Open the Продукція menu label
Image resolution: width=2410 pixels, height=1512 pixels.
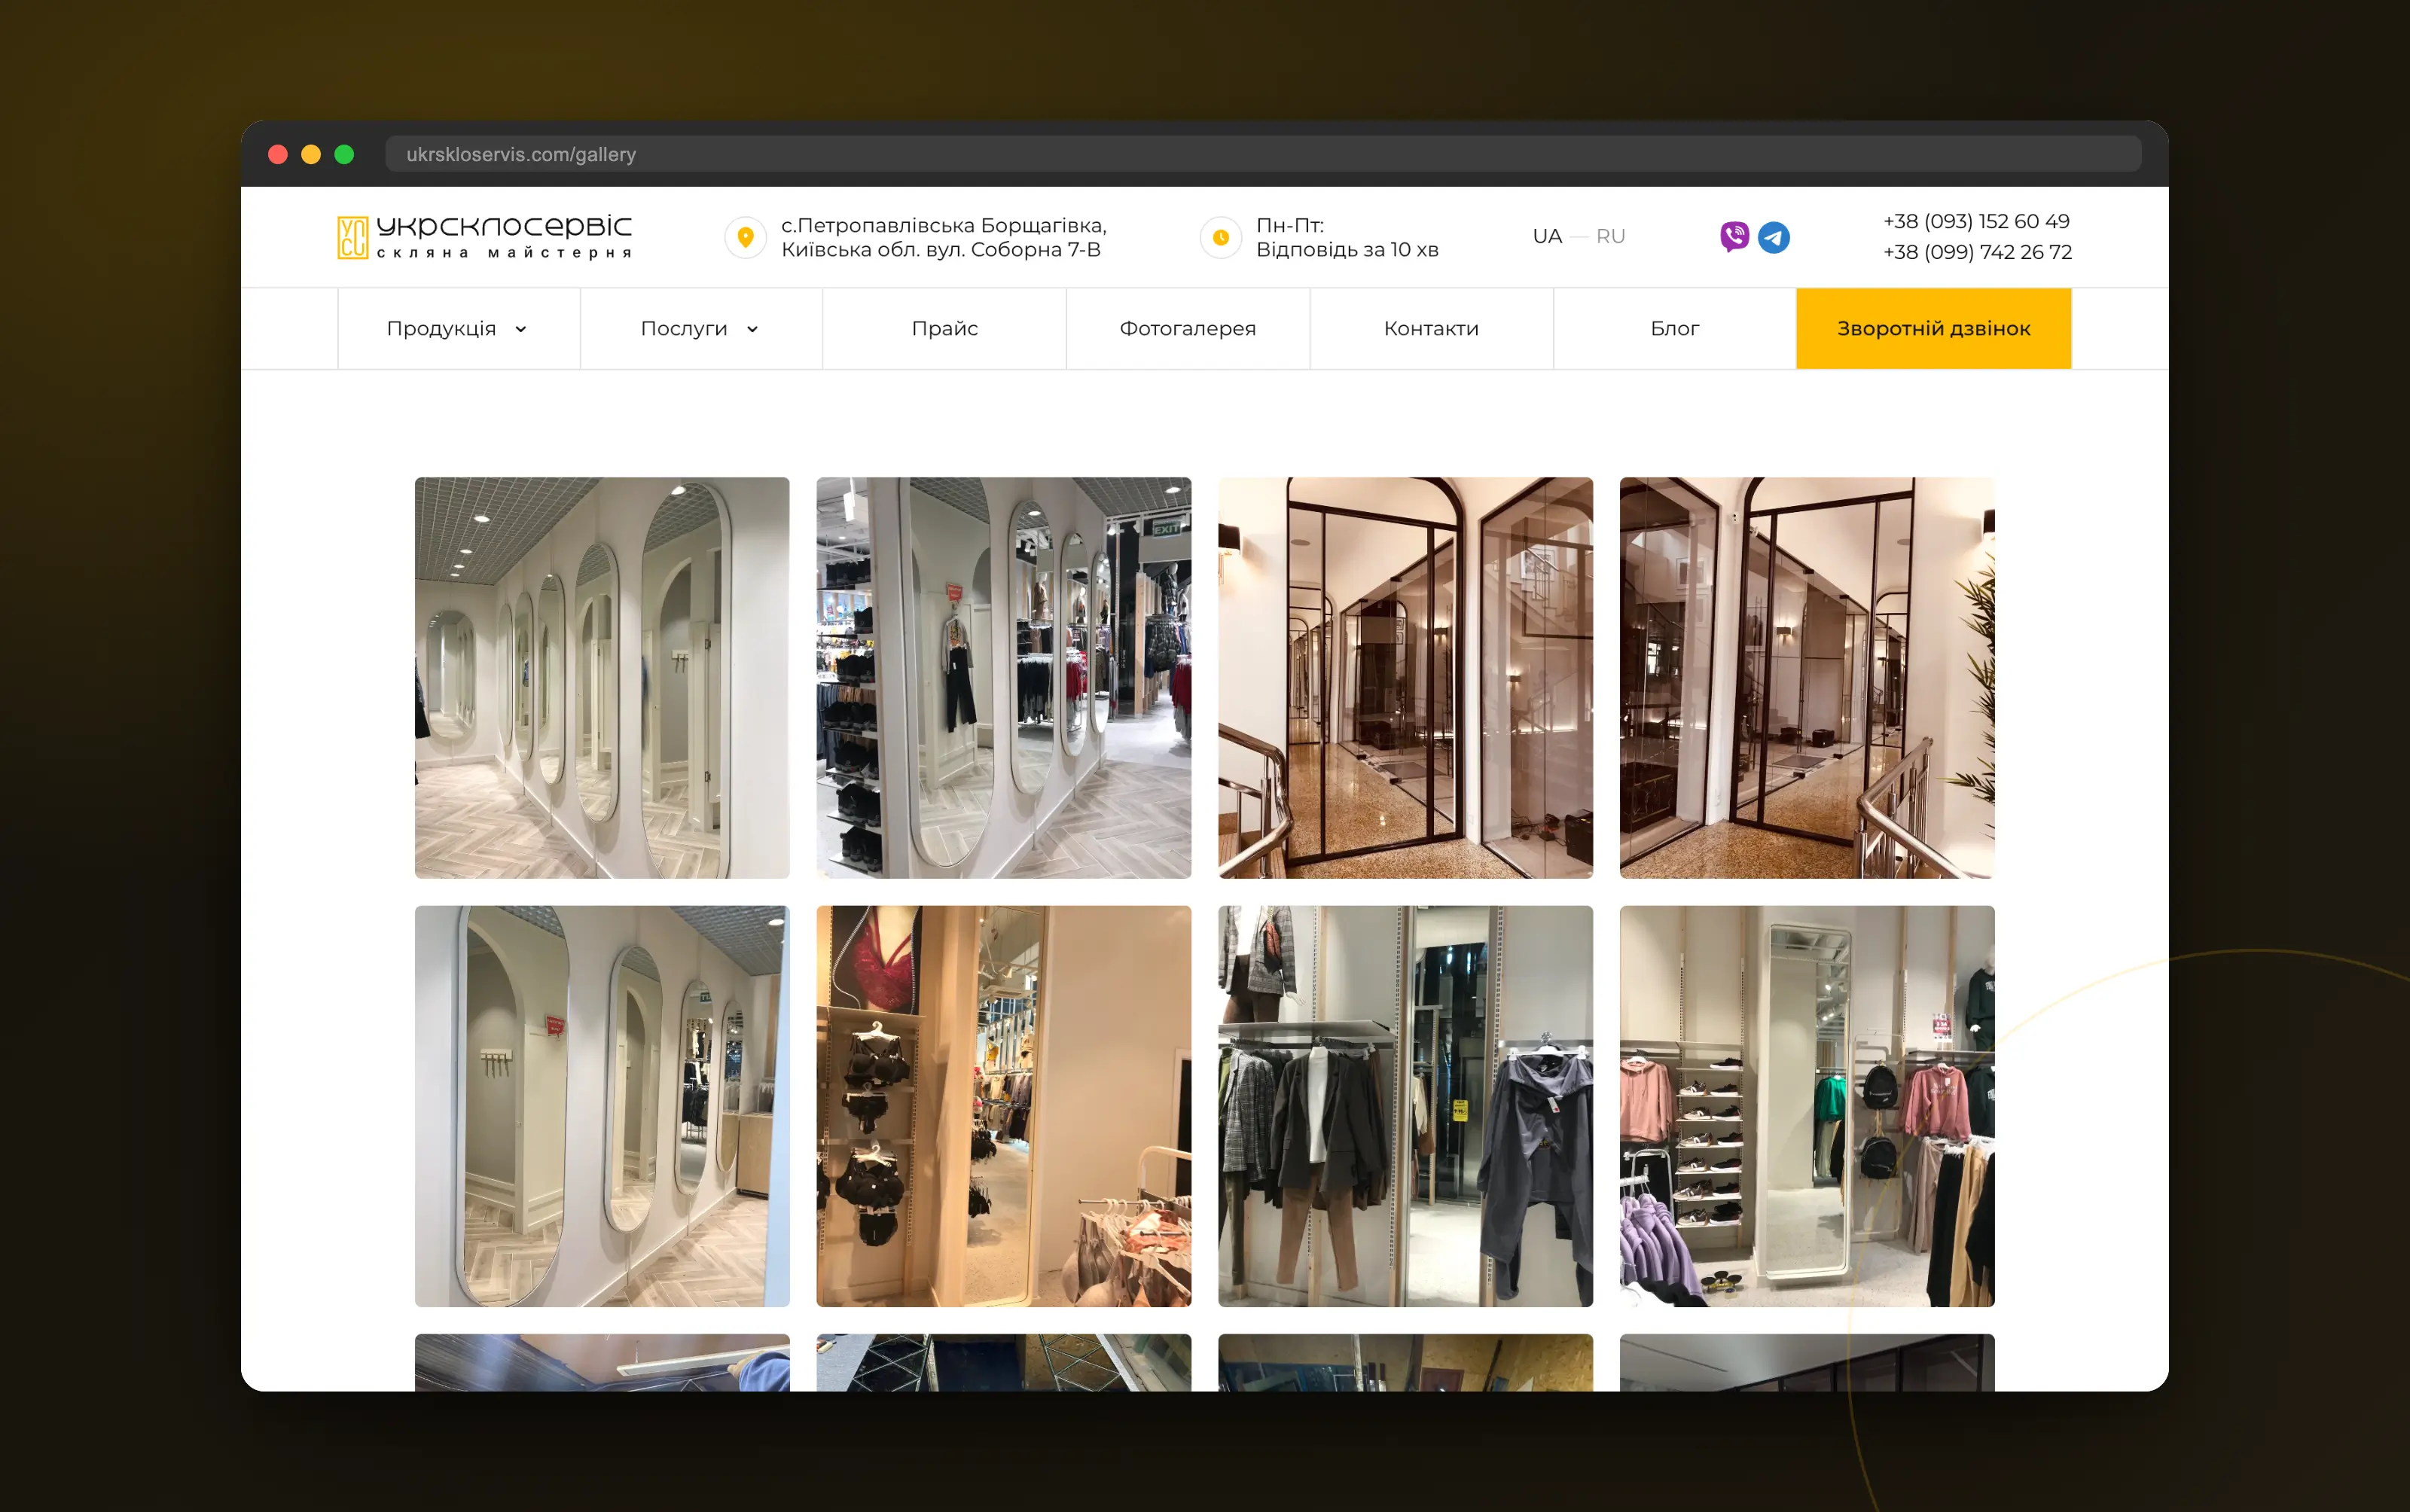441,329
